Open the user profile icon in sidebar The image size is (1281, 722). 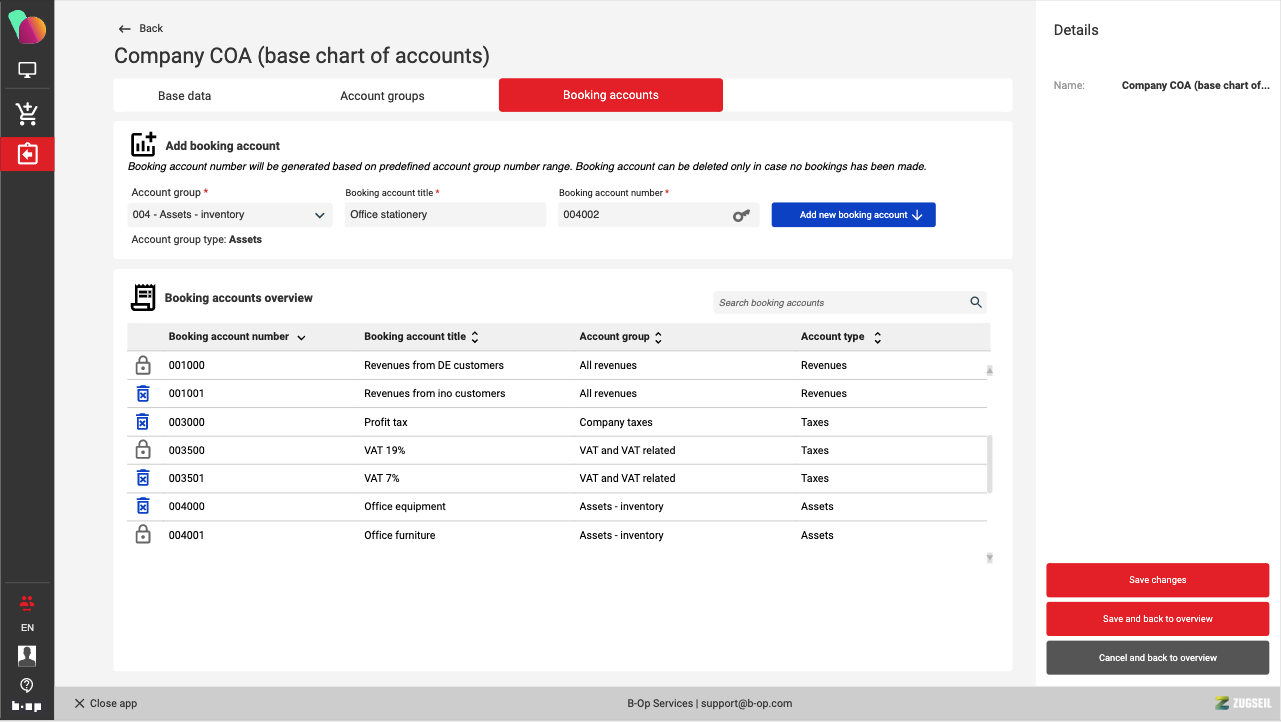[27, 656]
